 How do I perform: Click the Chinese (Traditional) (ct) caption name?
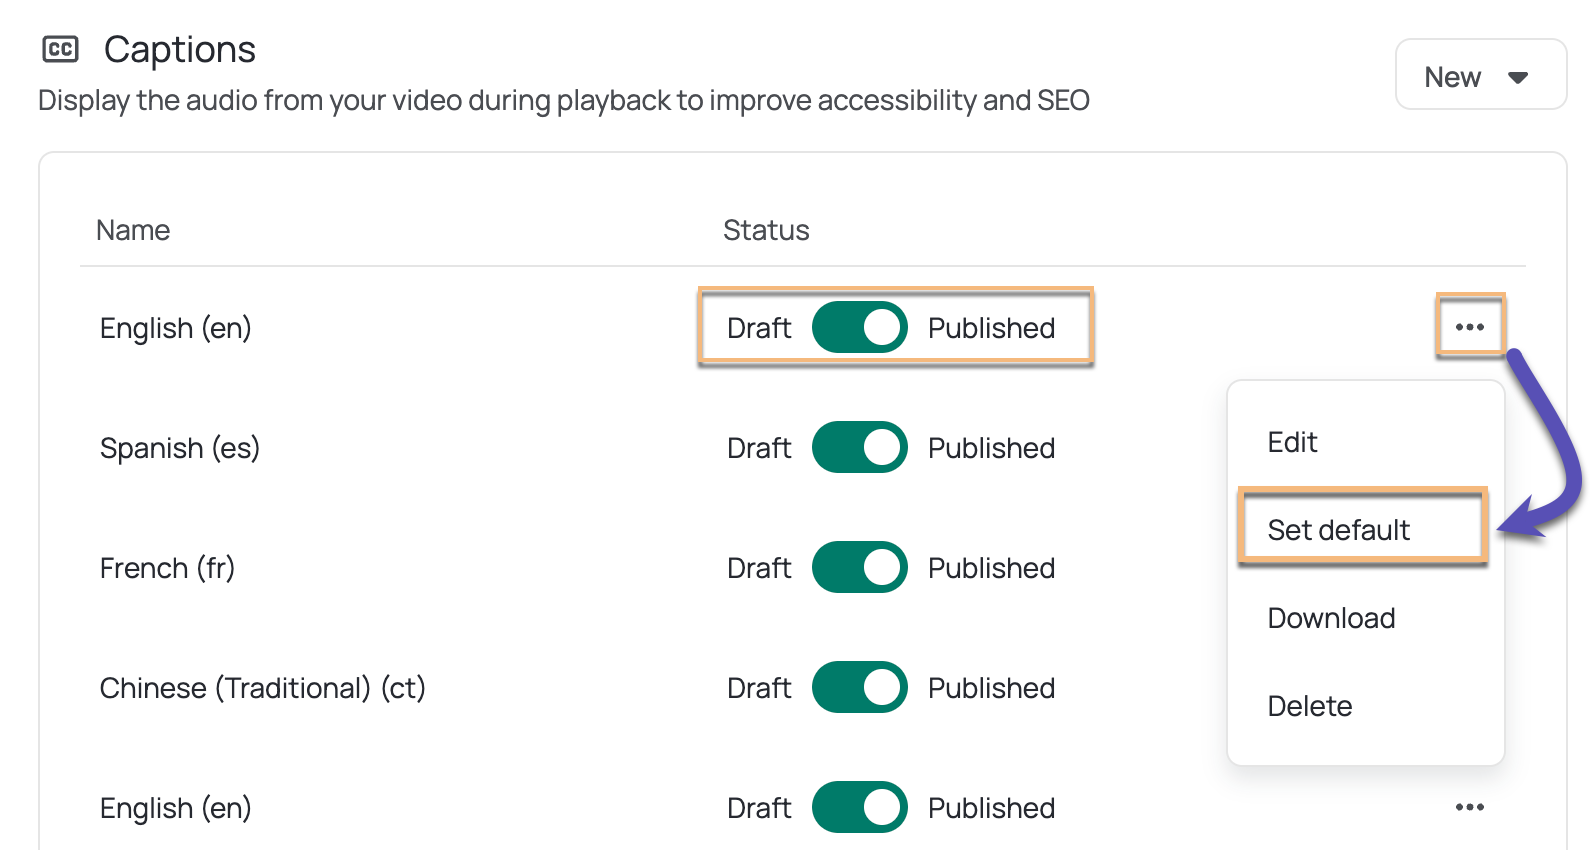point(263,688)
